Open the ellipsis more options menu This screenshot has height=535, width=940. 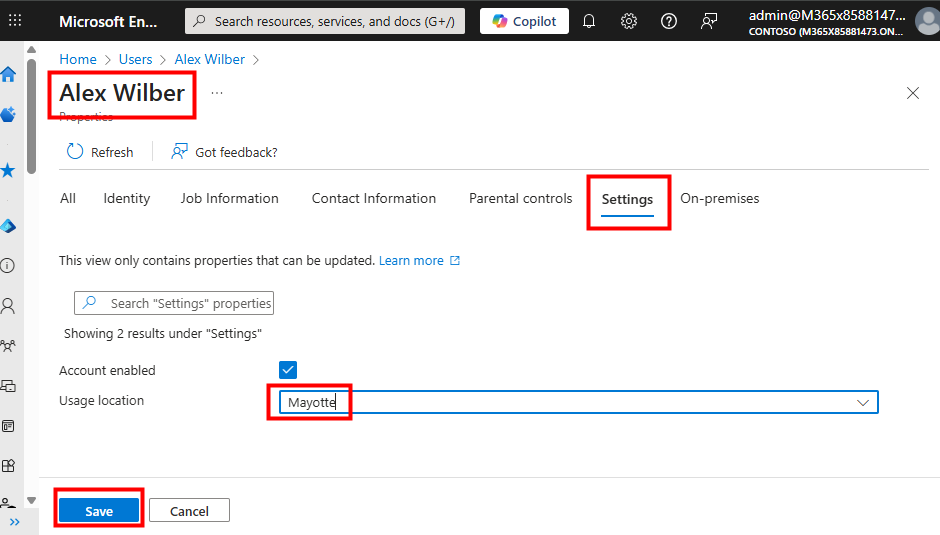coord(217,92)
